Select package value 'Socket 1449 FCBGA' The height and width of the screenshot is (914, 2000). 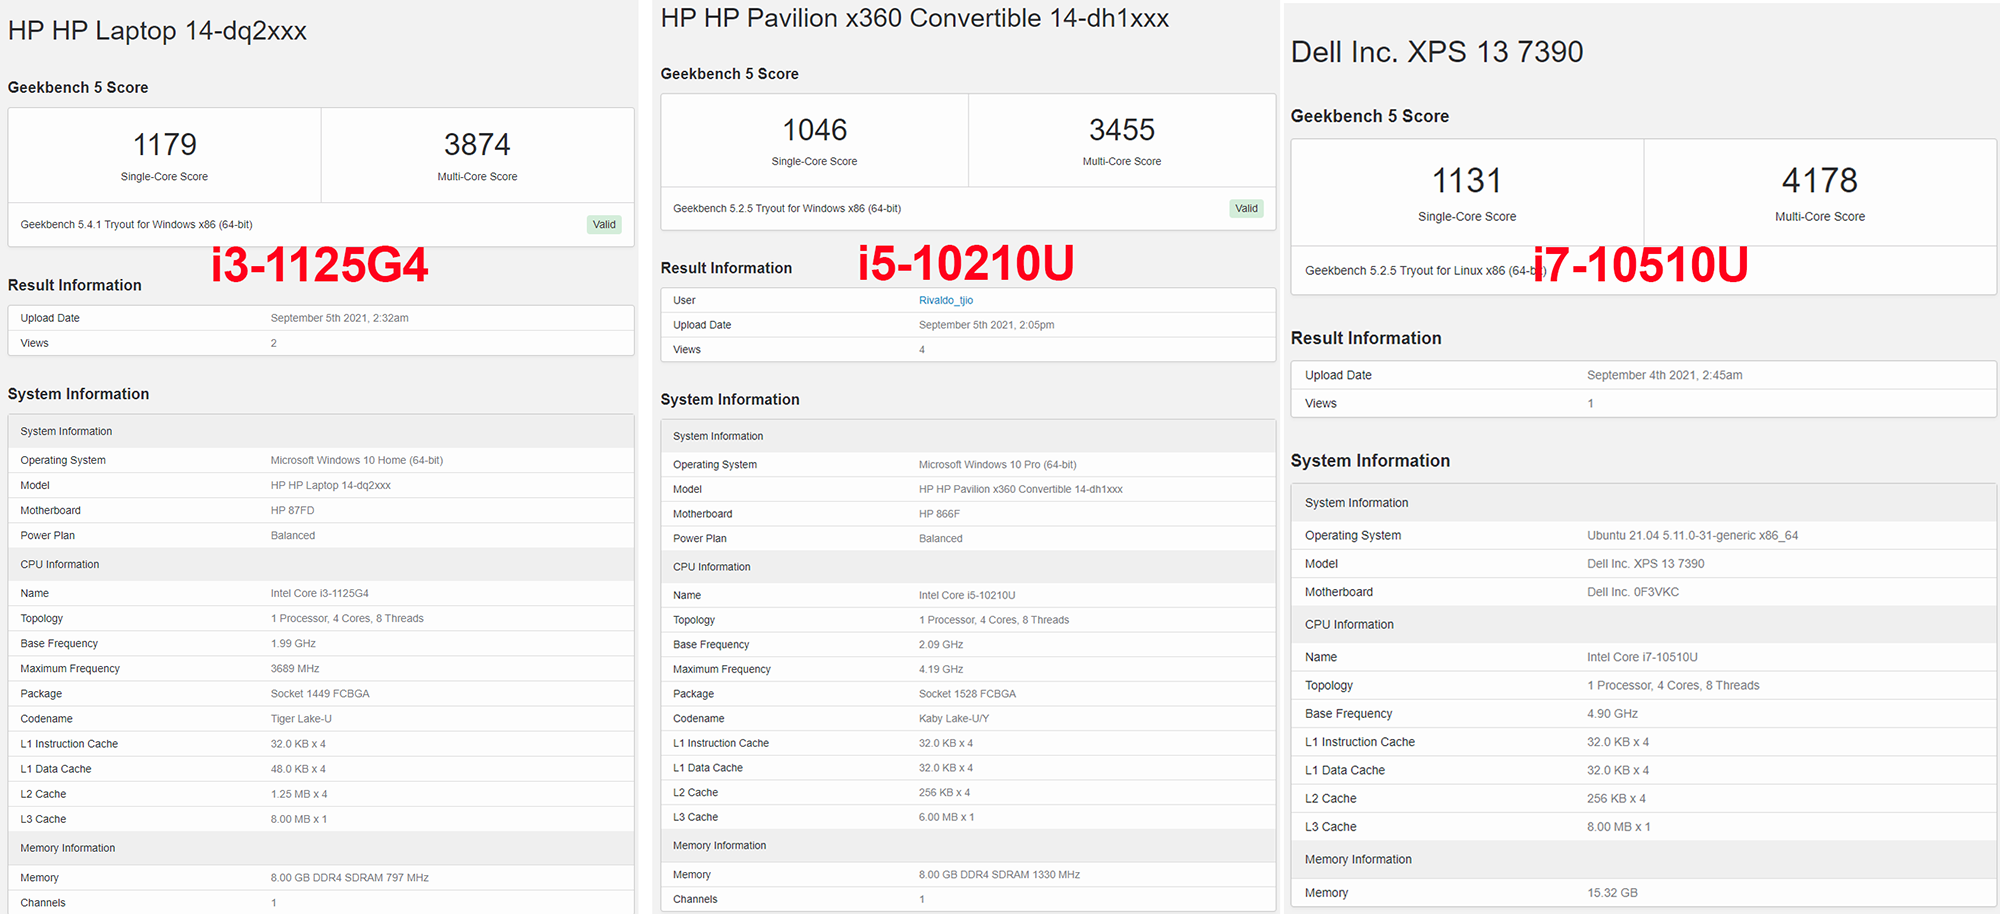click(x=320, y=693)
